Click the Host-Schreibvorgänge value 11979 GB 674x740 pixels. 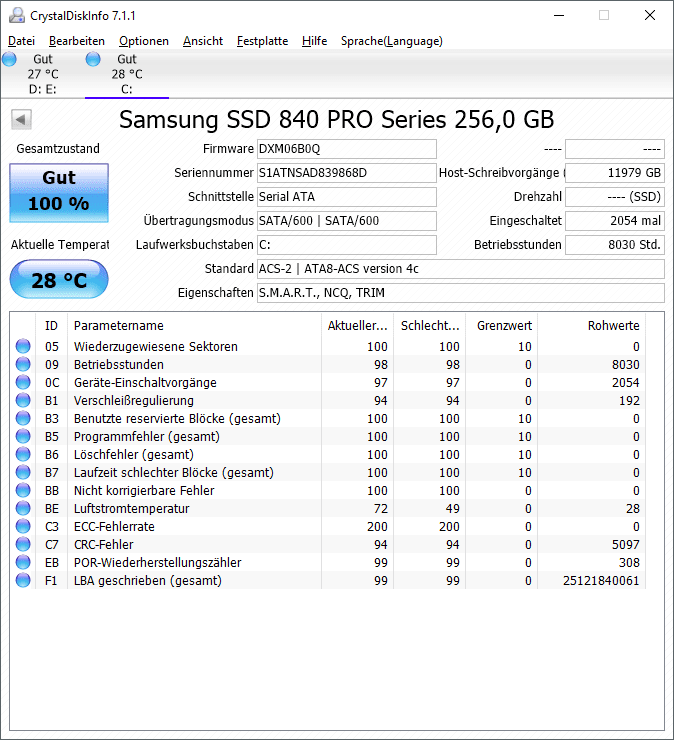615,173
